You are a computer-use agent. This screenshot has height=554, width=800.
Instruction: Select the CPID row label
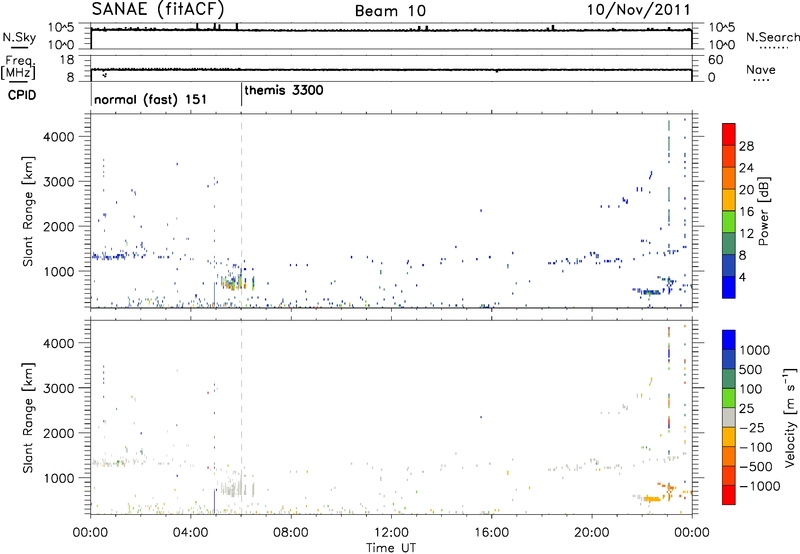point(22,95)
